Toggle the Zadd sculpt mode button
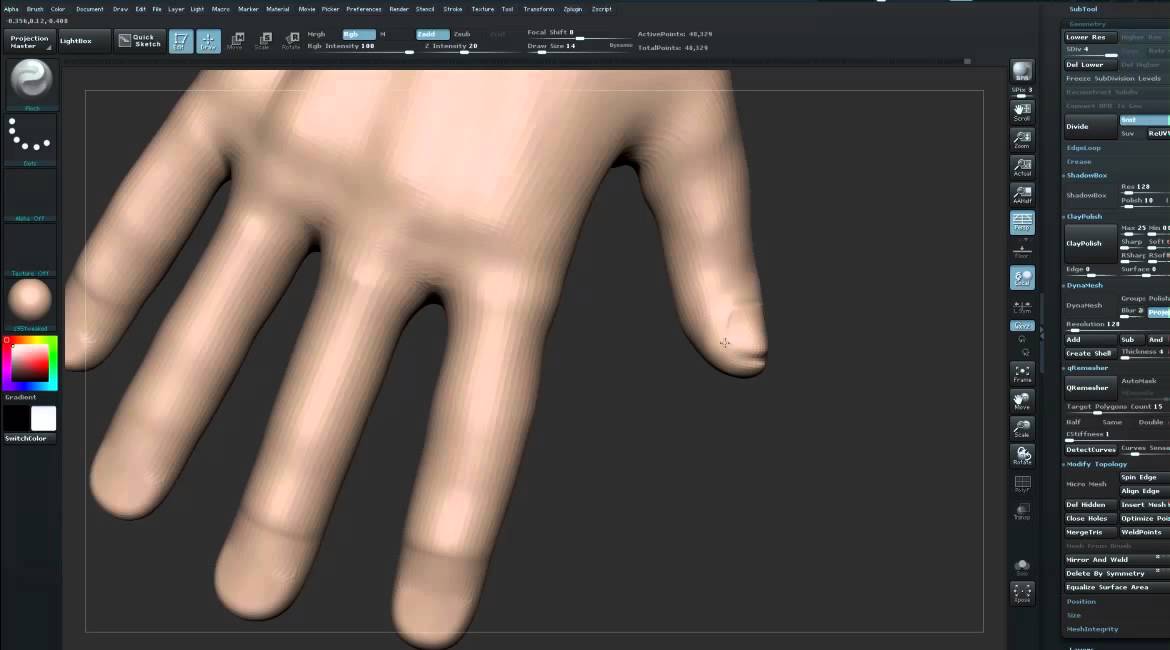This screenshot has width=1170, height=650. [432, 34]
